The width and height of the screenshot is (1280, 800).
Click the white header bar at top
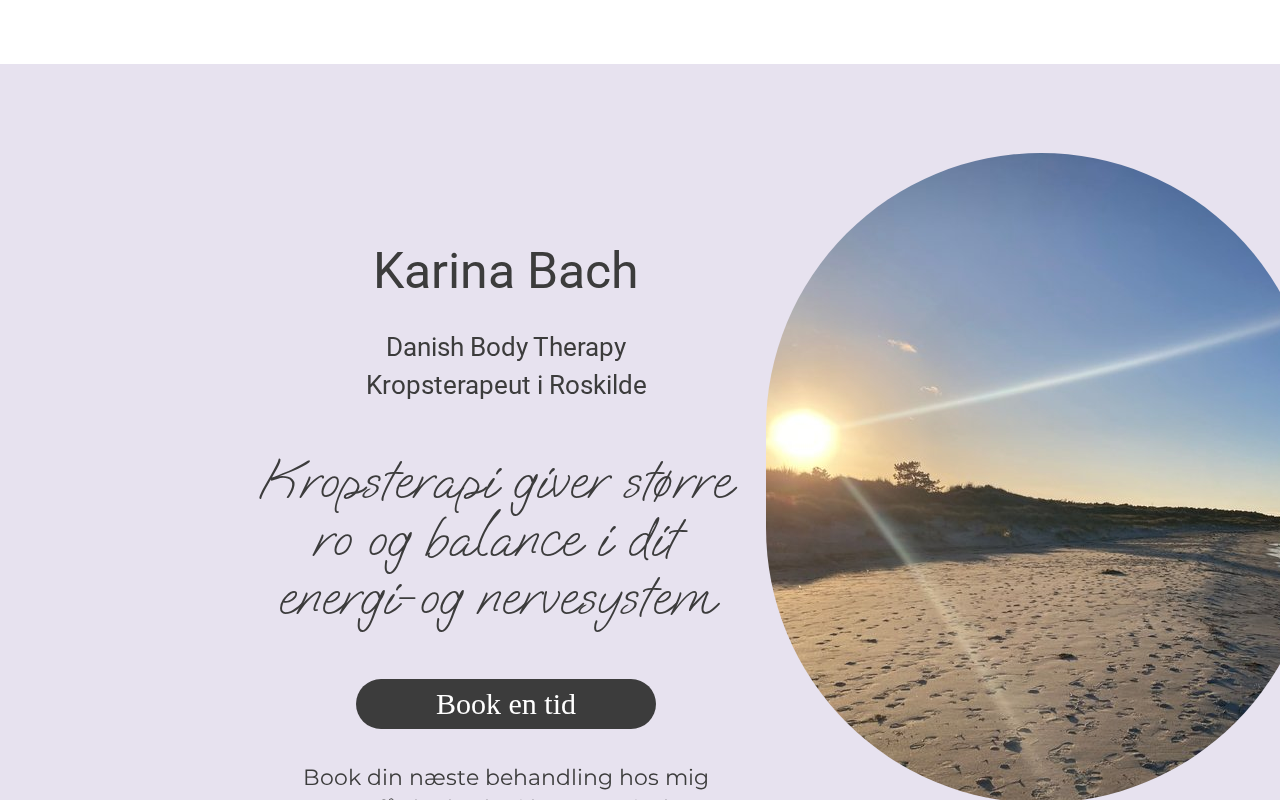640,32
